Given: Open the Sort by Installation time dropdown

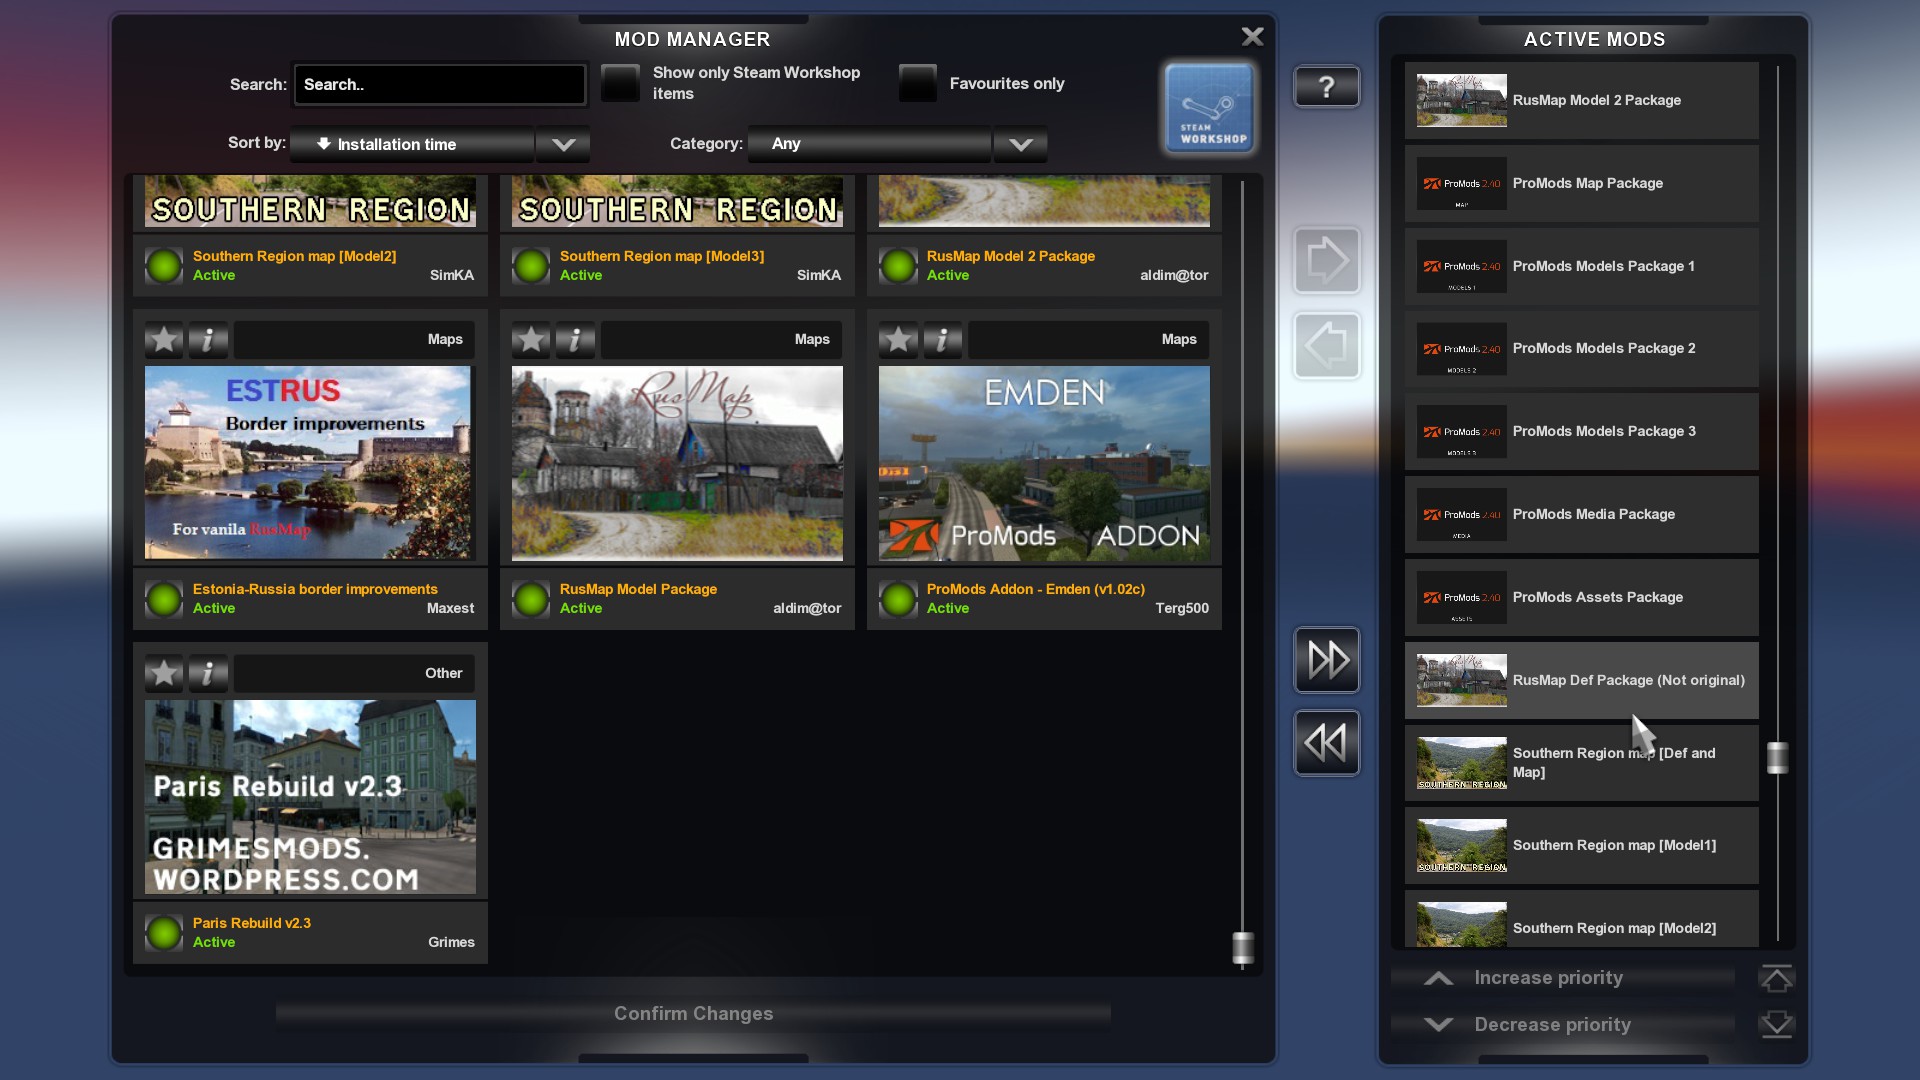Looking at the screenshot, I should click(412, 144).
